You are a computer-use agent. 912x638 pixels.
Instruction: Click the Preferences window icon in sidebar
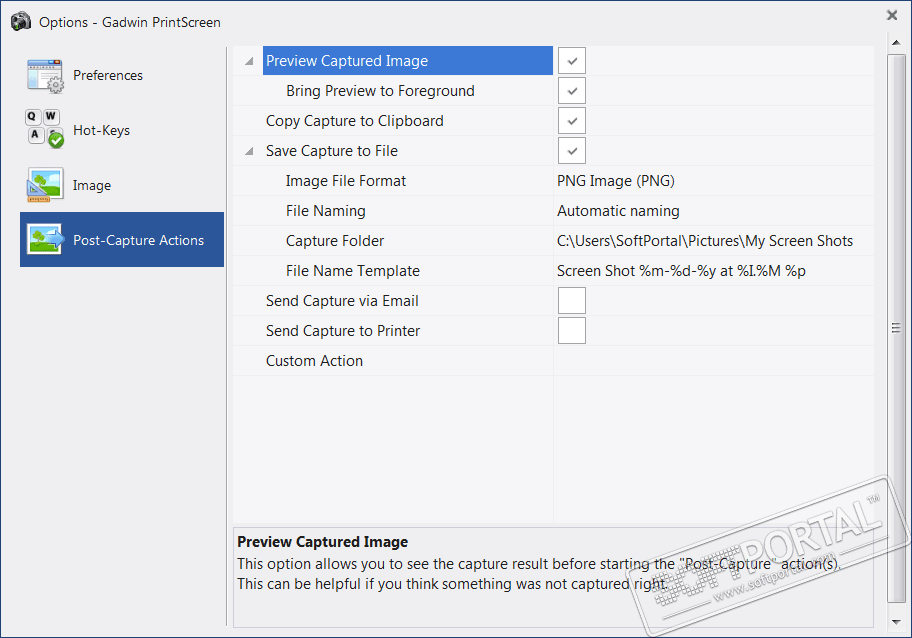coord(45,76)
